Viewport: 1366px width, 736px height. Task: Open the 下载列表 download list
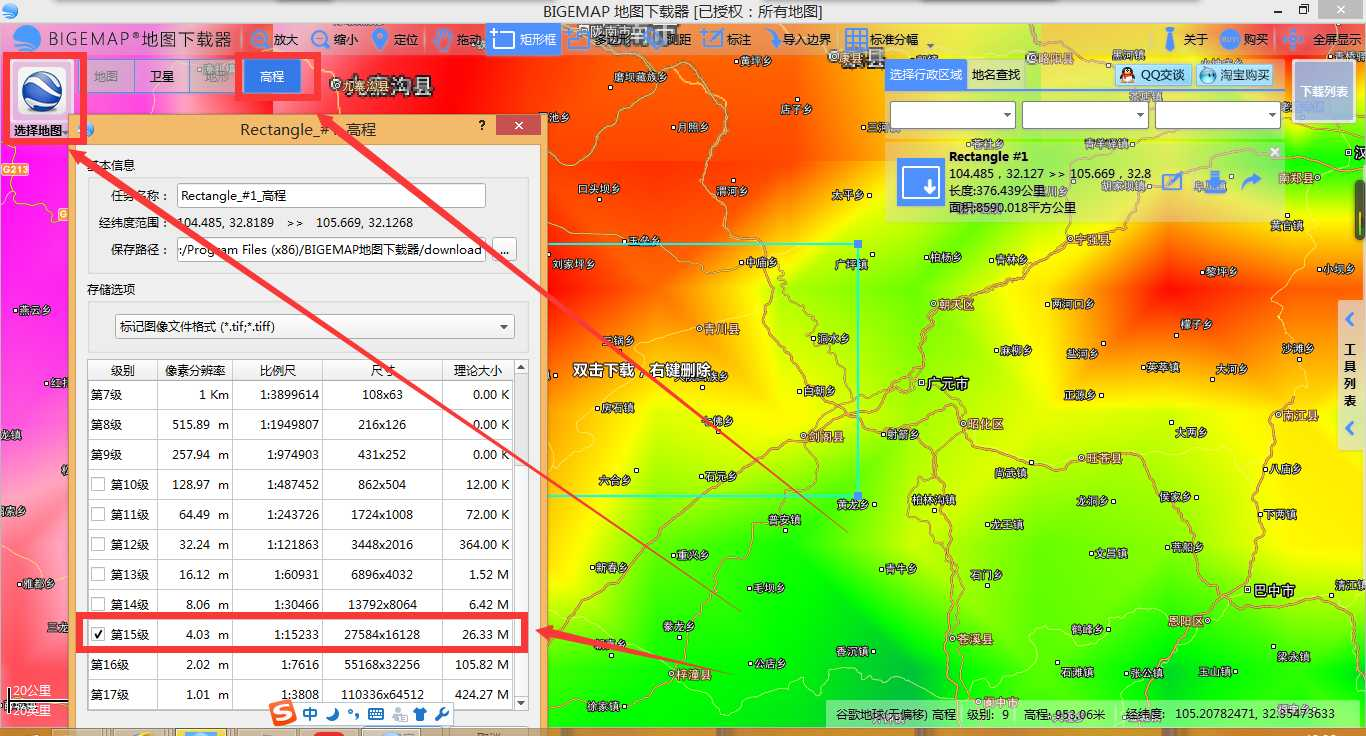[x=1323, y=91]
